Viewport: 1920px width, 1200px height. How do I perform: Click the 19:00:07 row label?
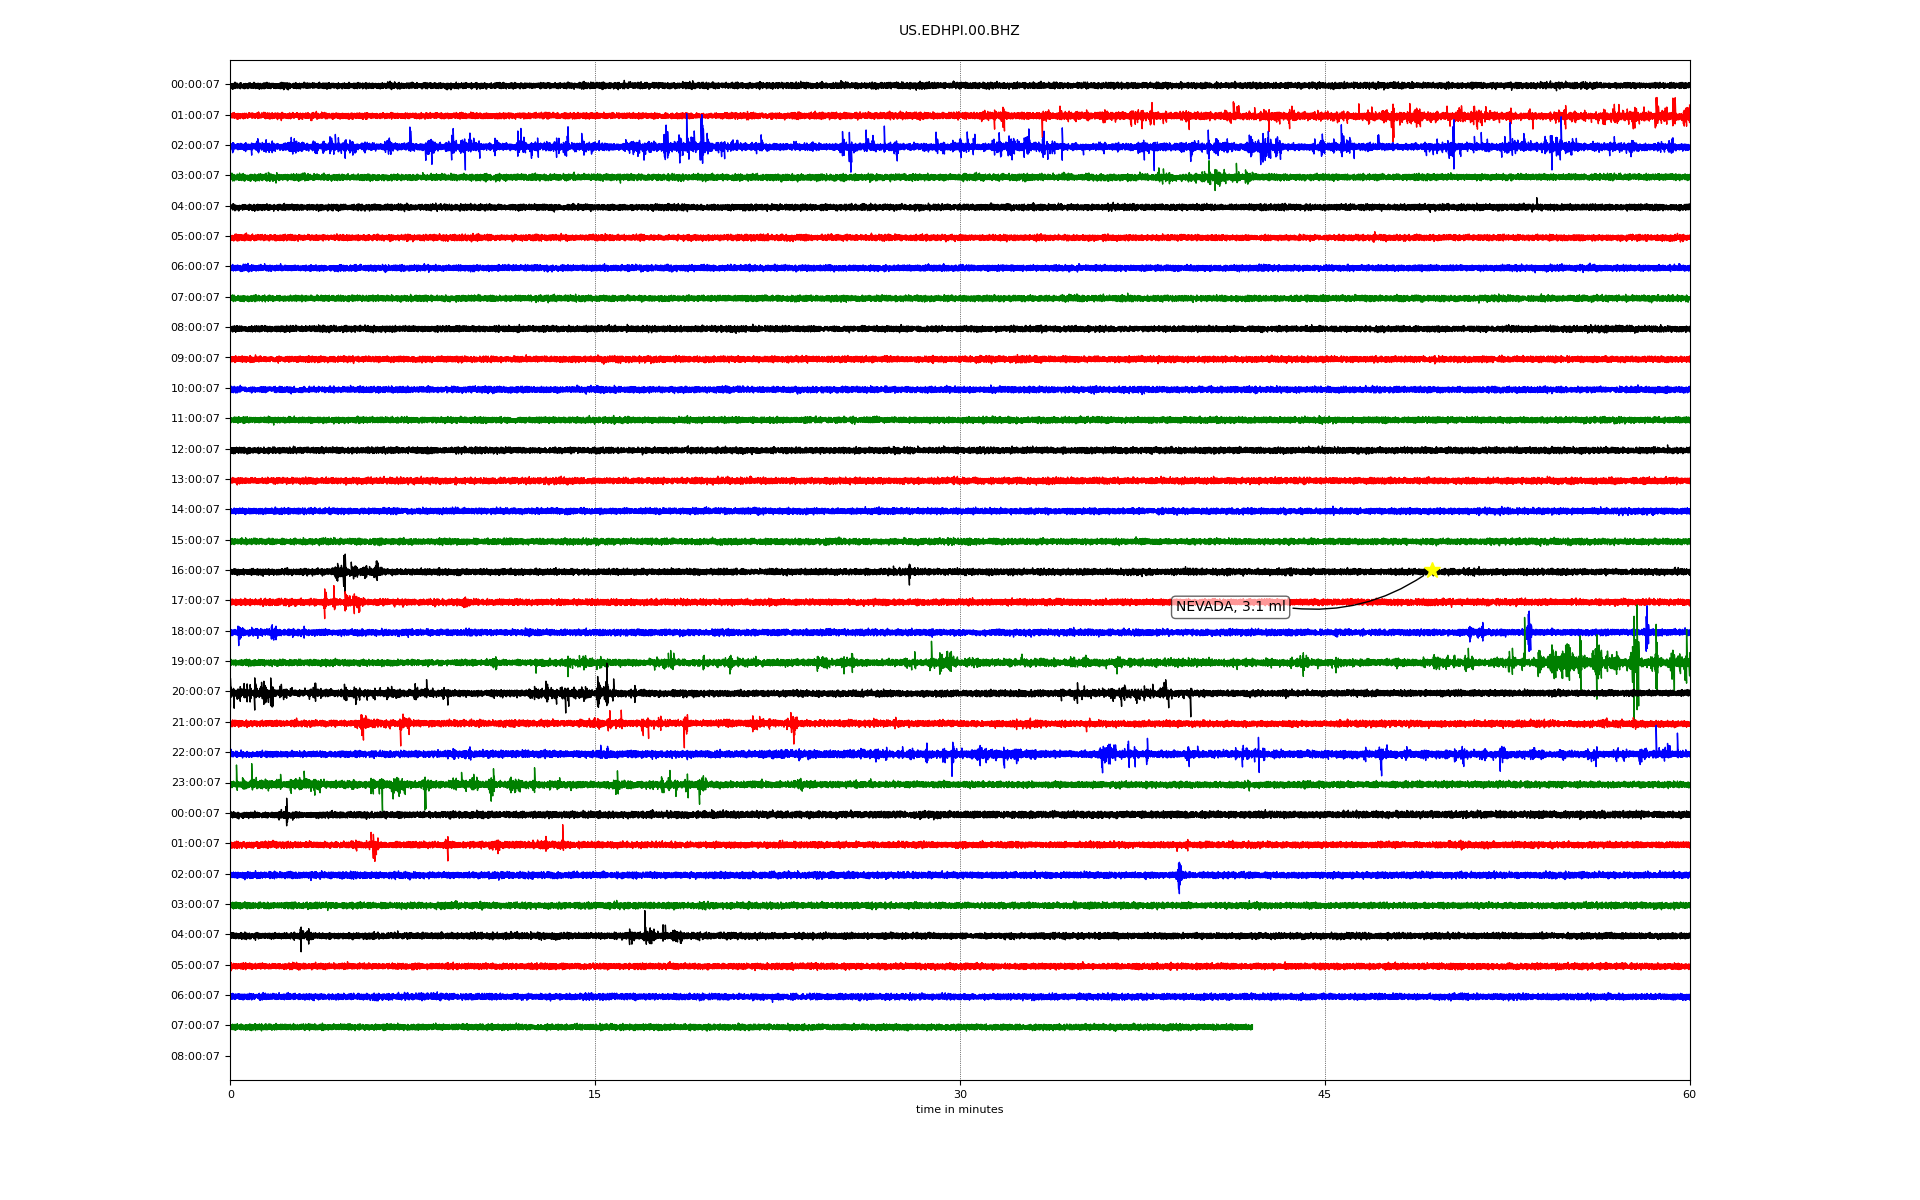click(195, 662)
